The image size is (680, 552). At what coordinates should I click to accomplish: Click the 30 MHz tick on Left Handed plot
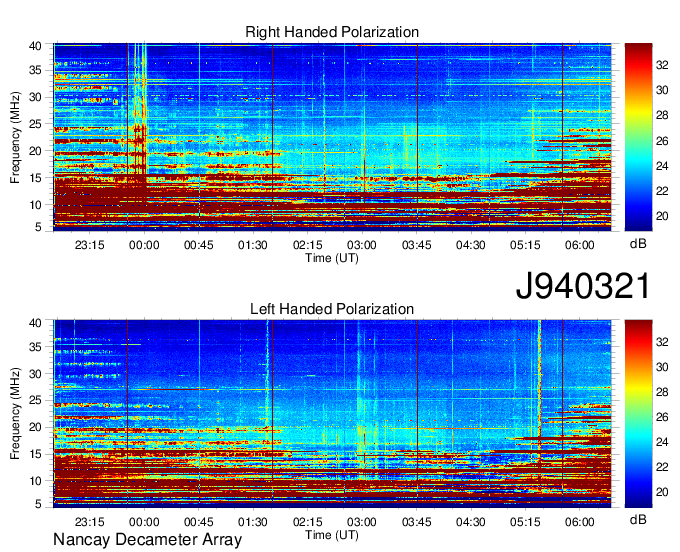[x=35, y=374]
